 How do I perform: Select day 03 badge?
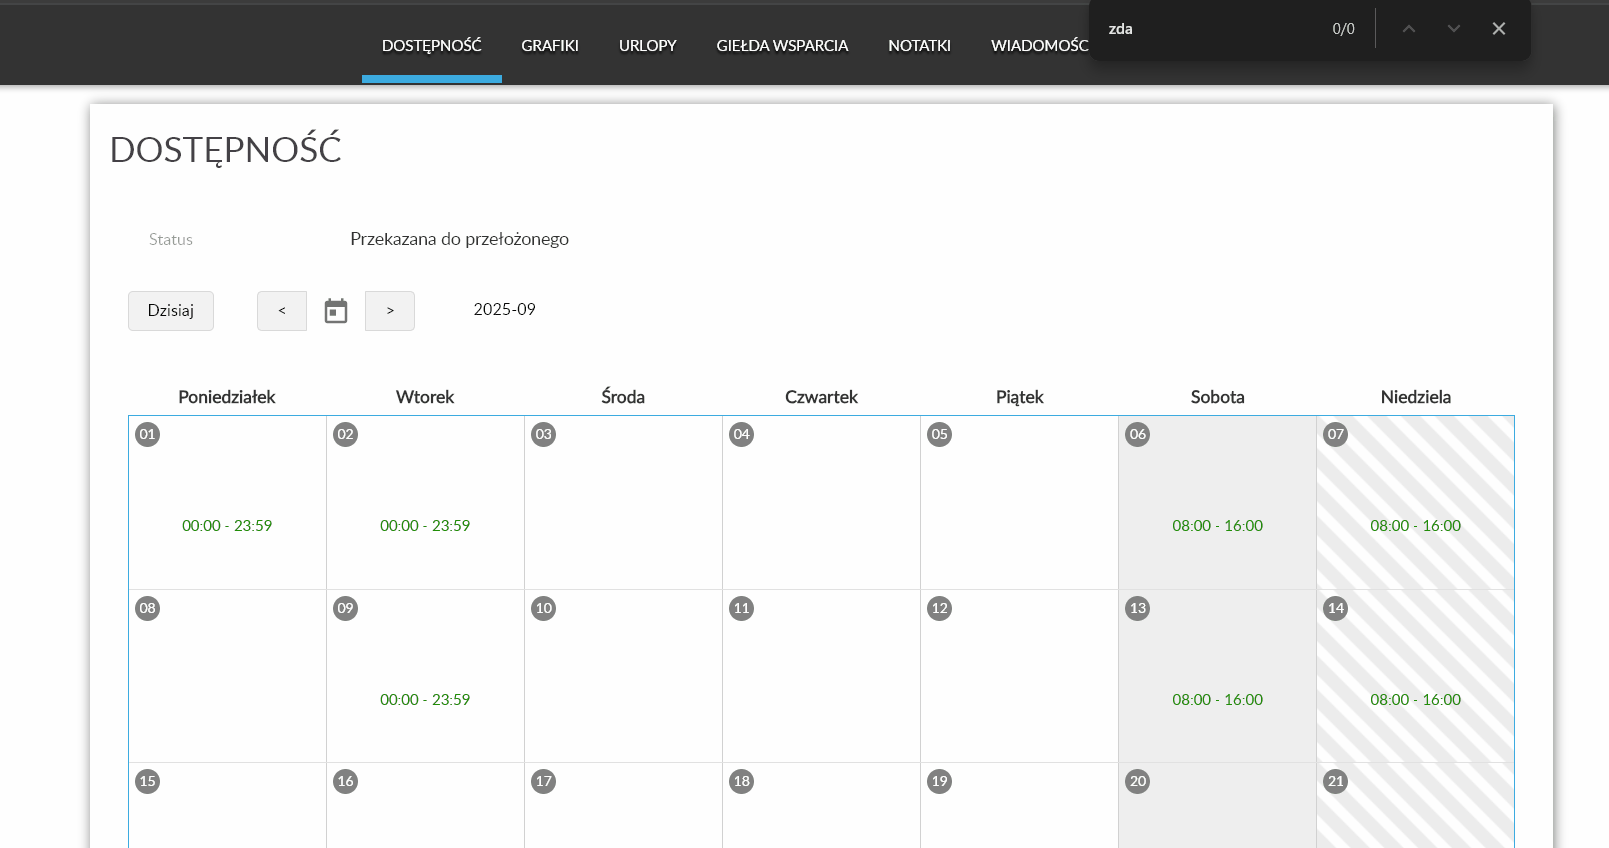pyautogui.click(x=543, y=434)
